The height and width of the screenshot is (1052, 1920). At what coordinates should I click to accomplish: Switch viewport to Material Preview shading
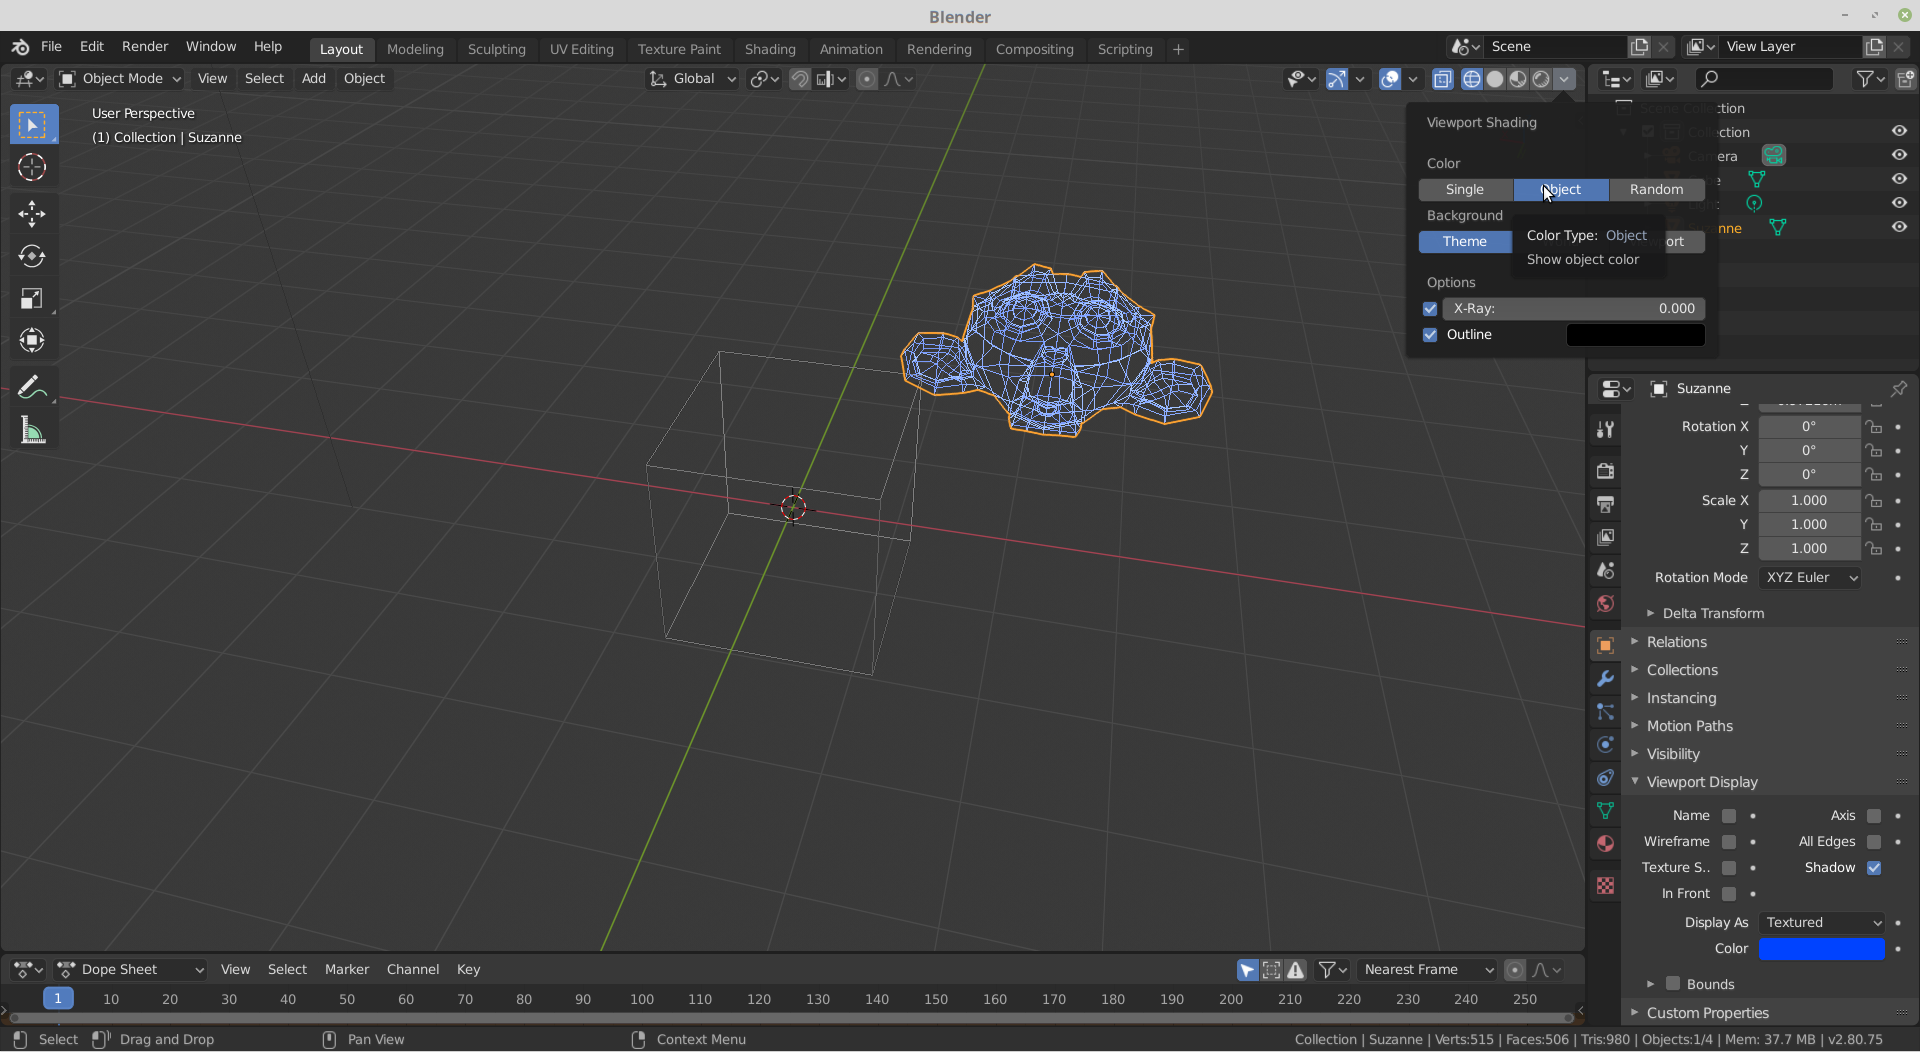(x=1518, y=79)
